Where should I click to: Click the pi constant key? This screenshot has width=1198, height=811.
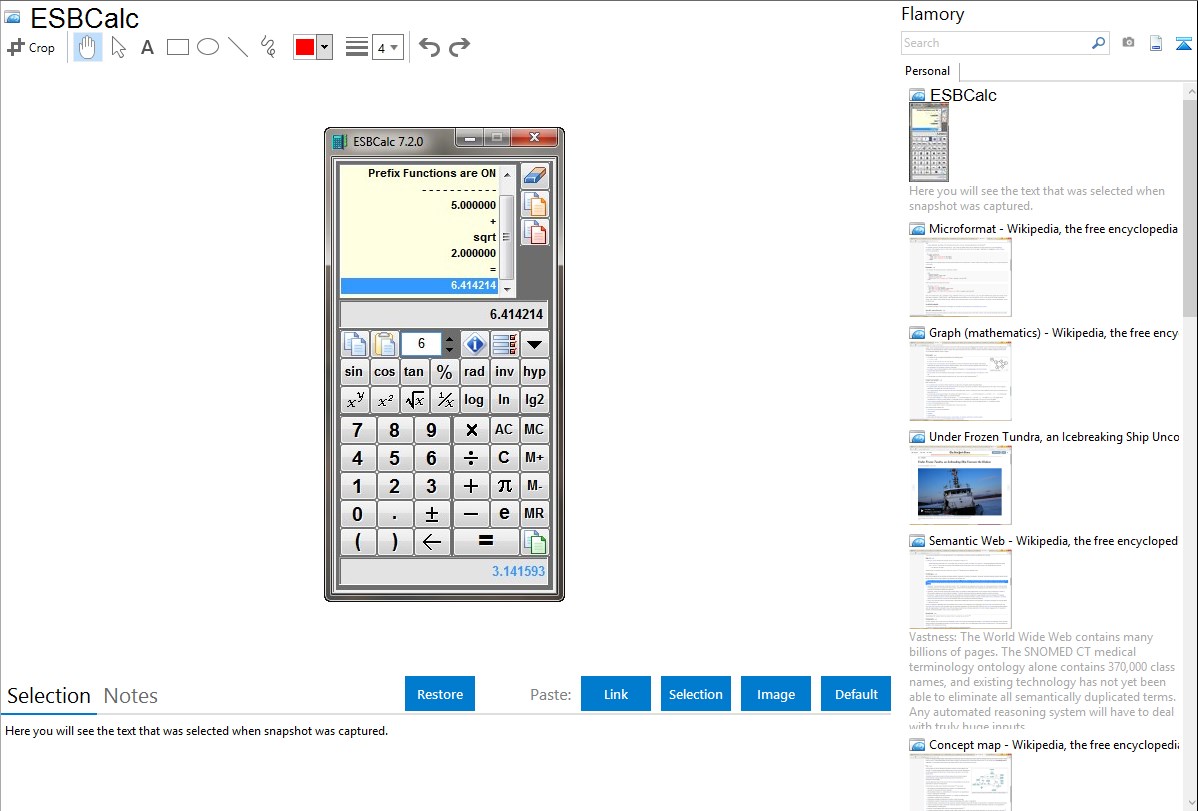point(504,486)
